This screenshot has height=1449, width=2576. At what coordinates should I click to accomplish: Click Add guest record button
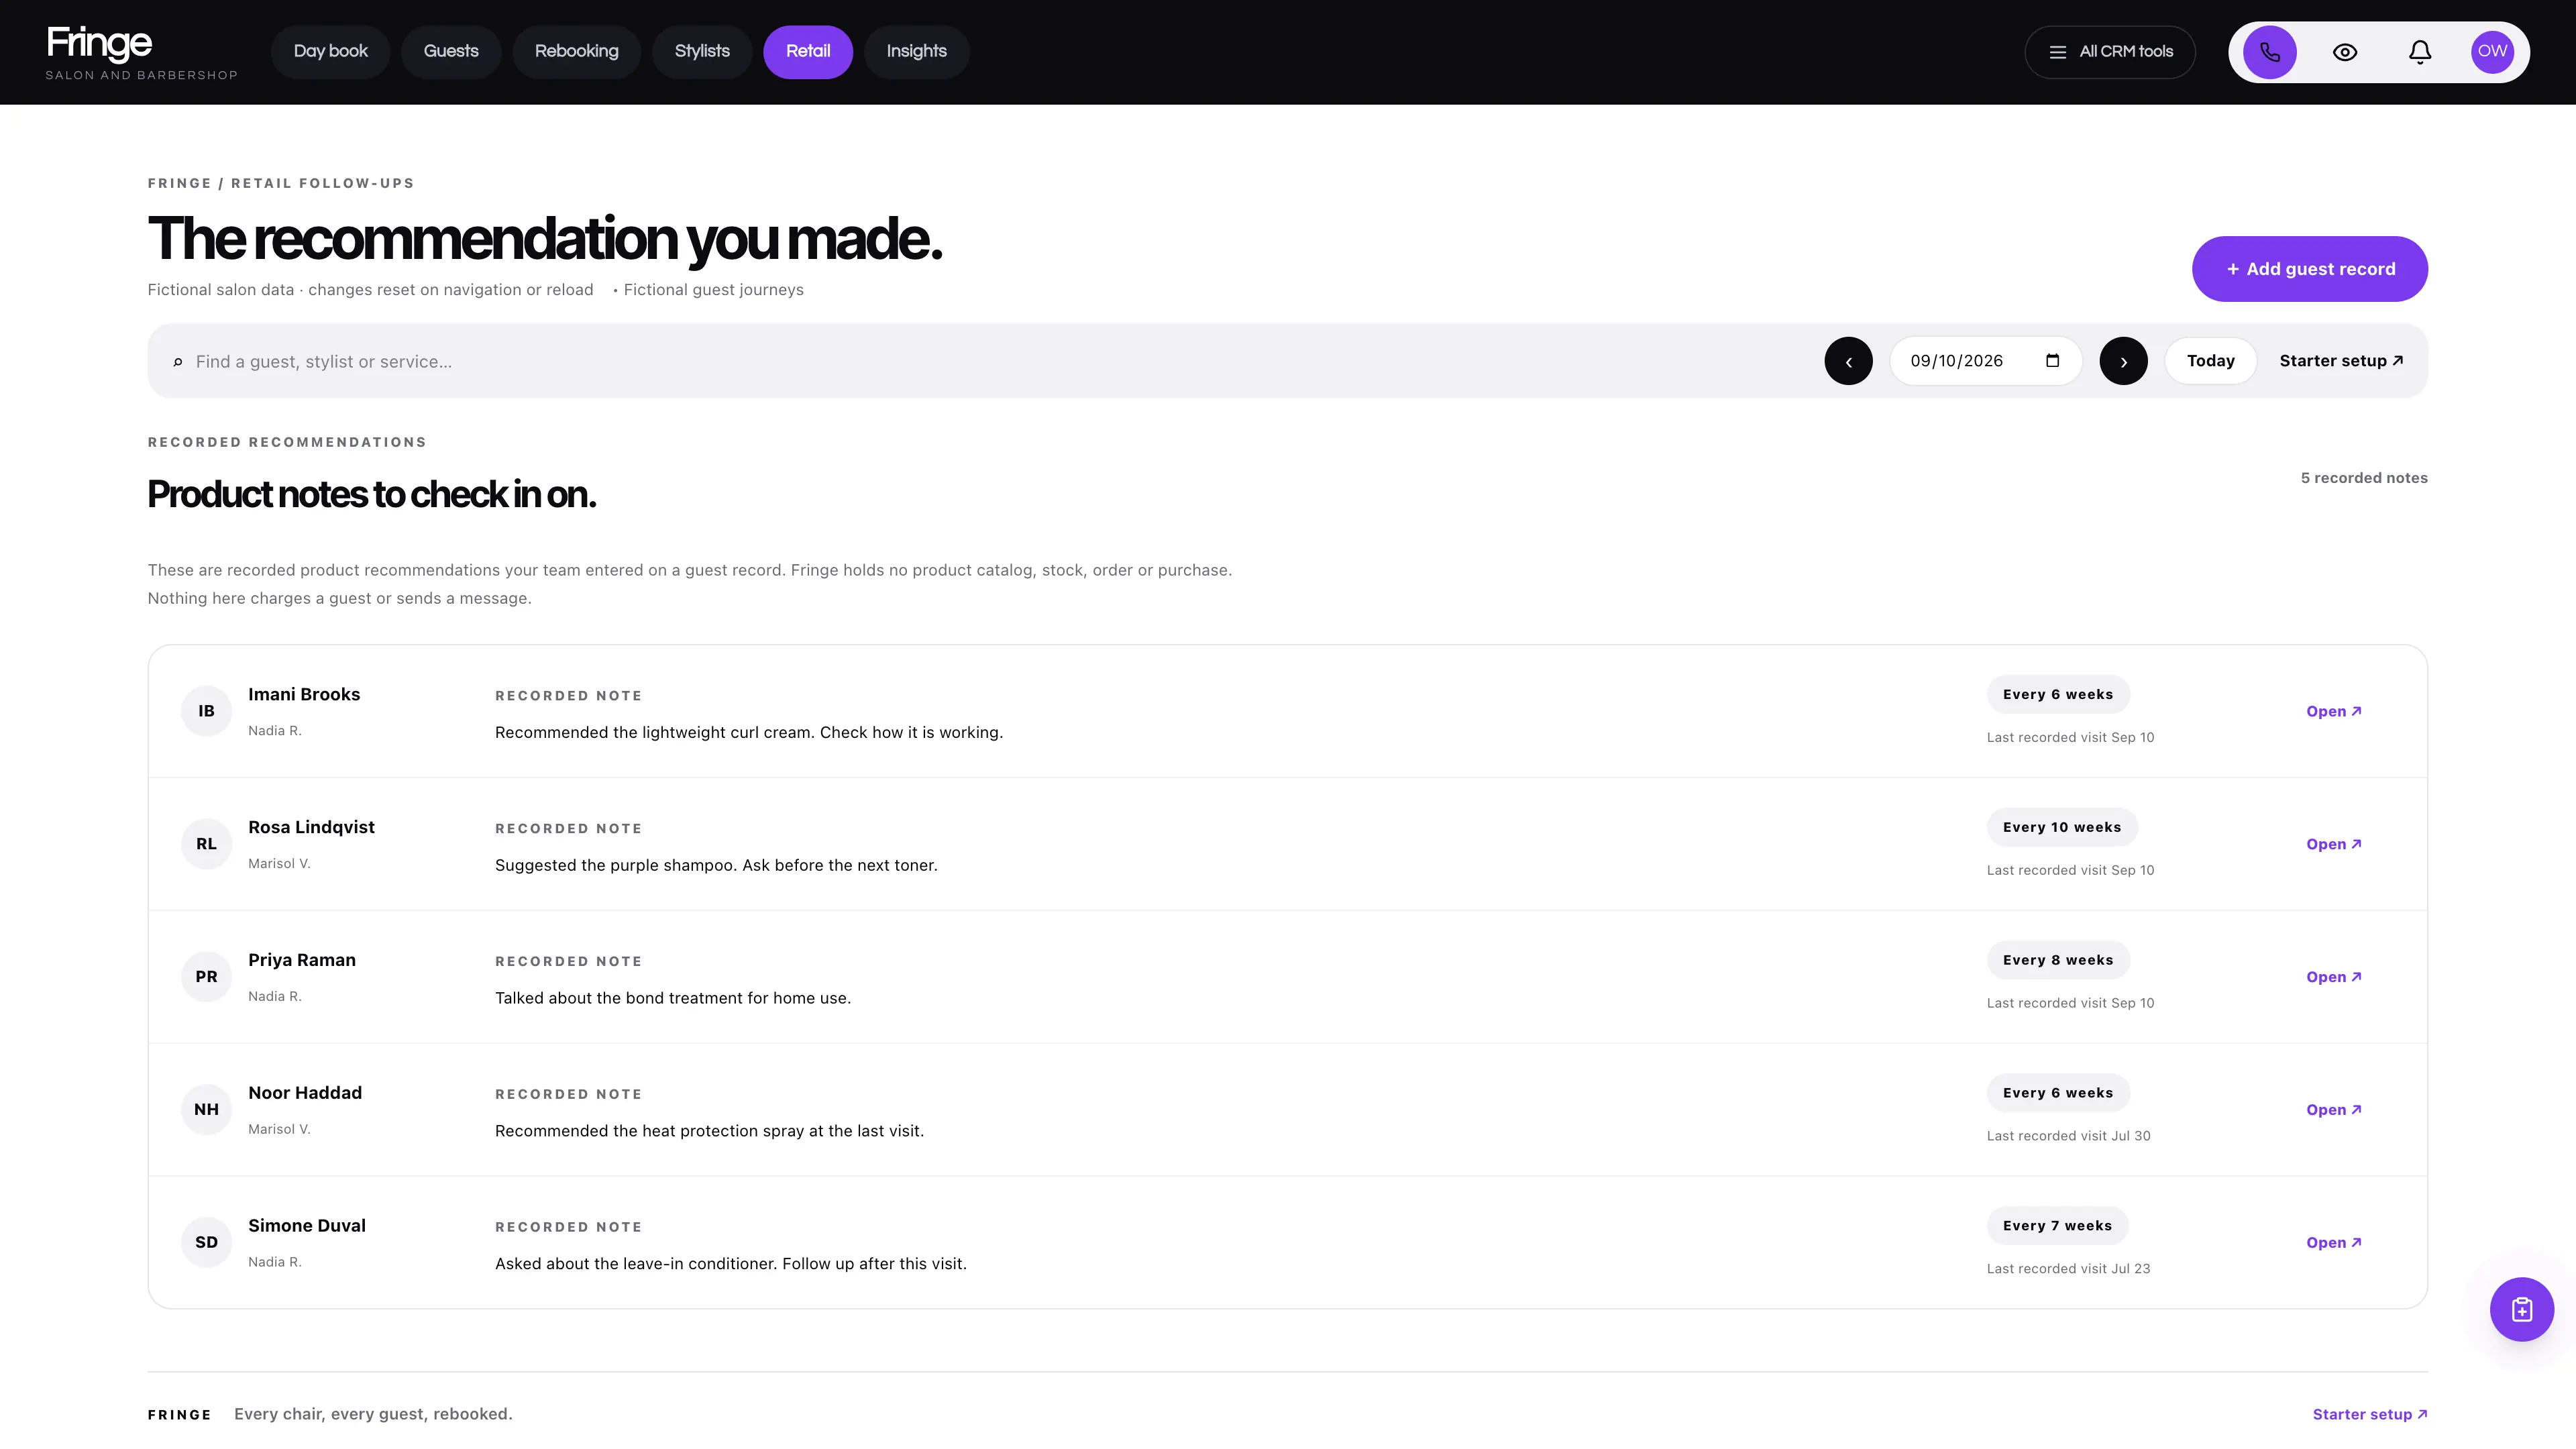(x=2309, y=269)
